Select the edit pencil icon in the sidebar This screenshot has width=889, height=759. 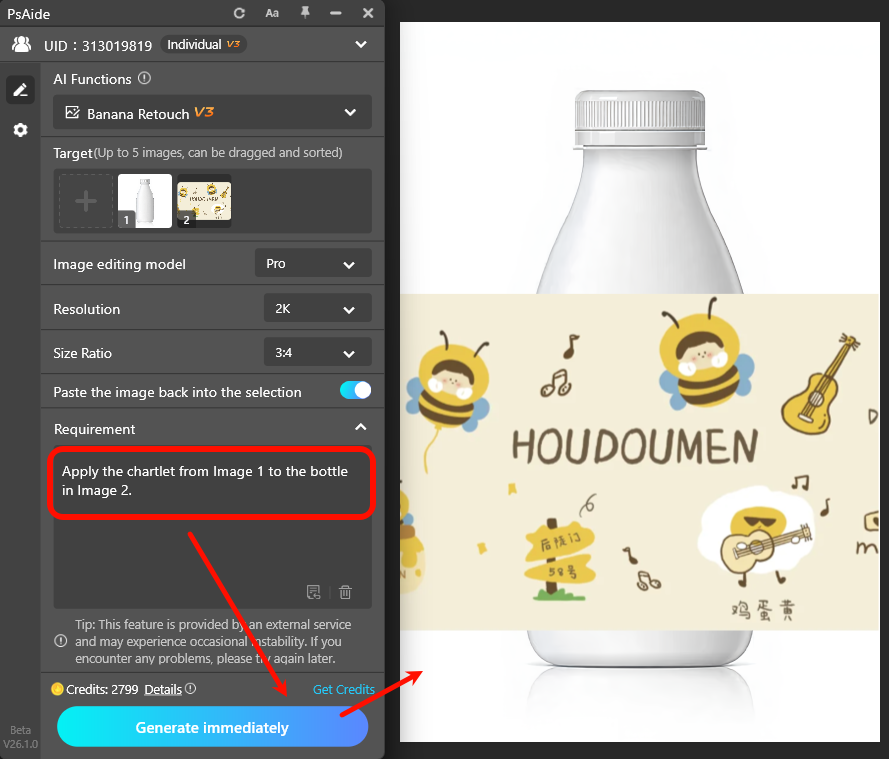pos(20,89)
